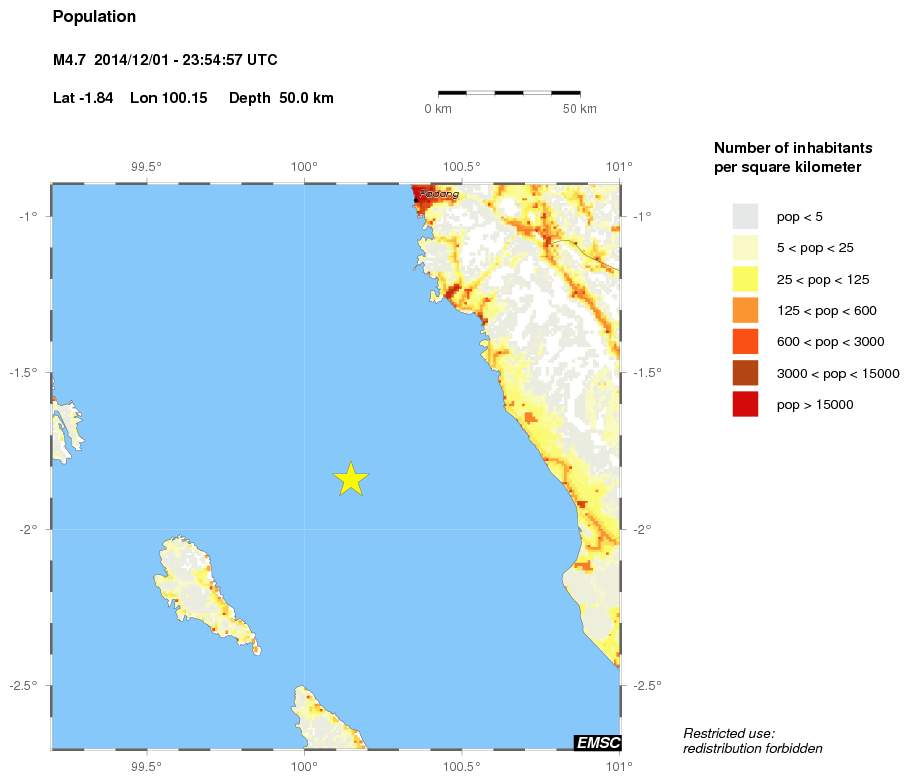Click the '3000 < pop < 15000' legend label
This screenshot has width=910, height=781.
[838, 374]
